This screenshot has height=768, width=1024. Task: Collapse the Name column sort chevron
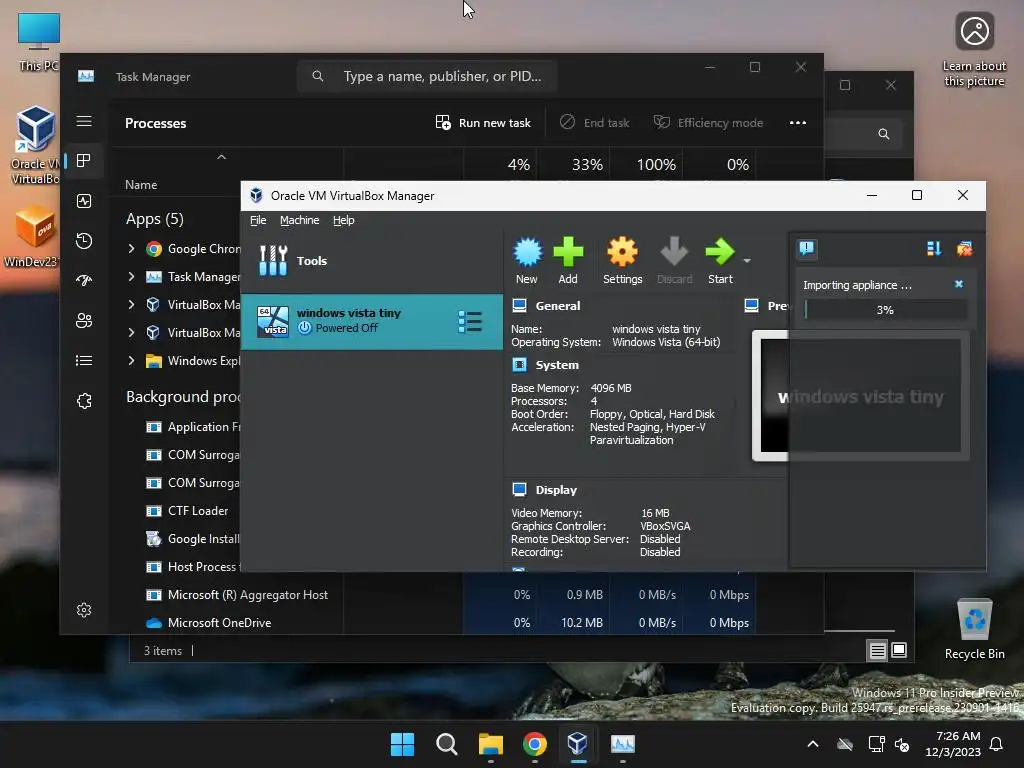pos(221,157)
